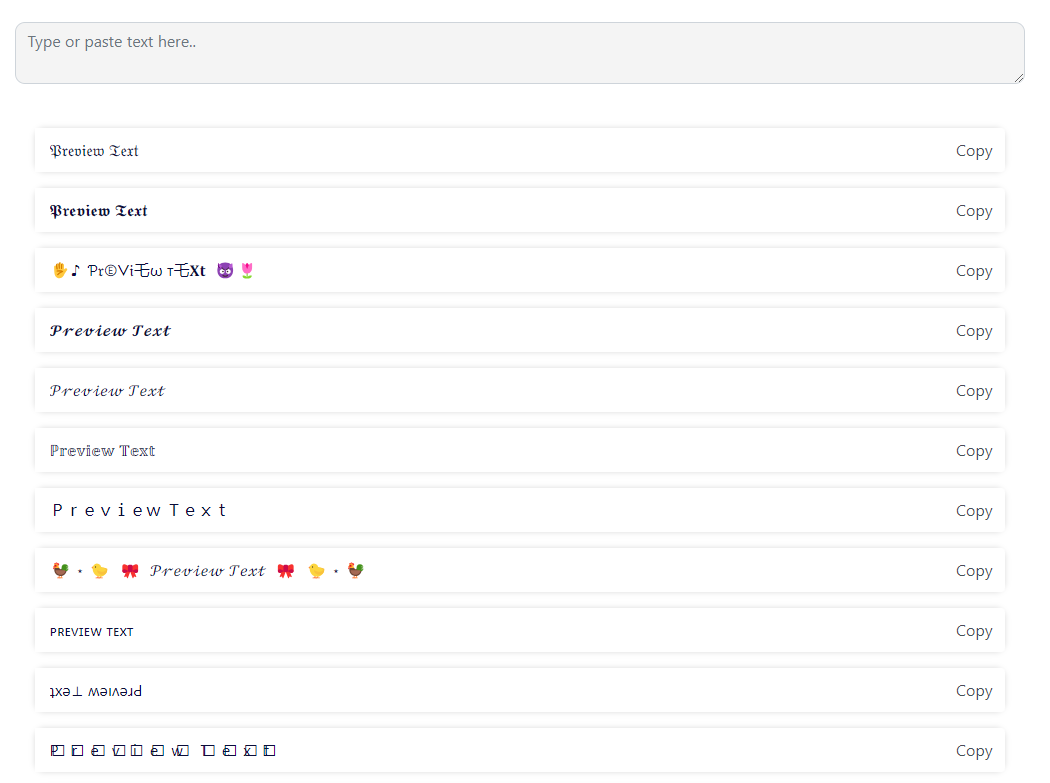Viewport: 1050px width, 783px height.
Task: Copy the gothic Fraktur styled text
Action: click(x=973, y=150)
